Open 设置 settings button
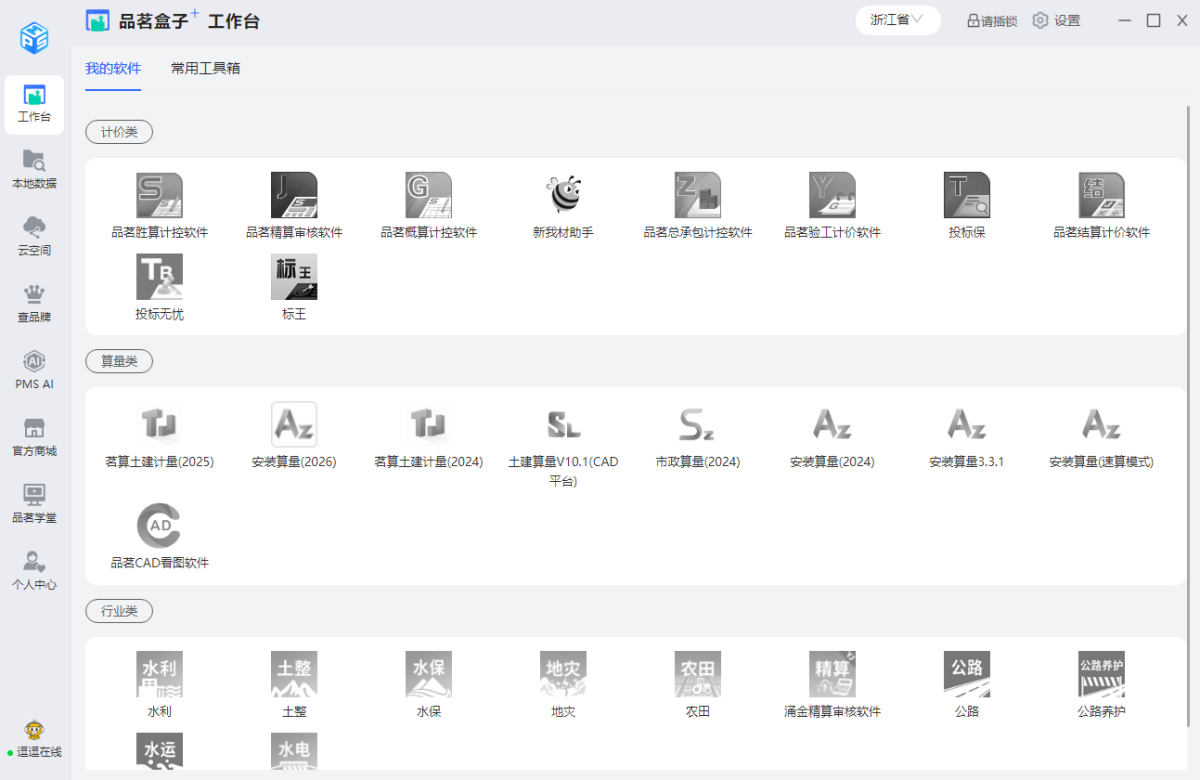The image size is (1200, 780). tap(1056, 21)
